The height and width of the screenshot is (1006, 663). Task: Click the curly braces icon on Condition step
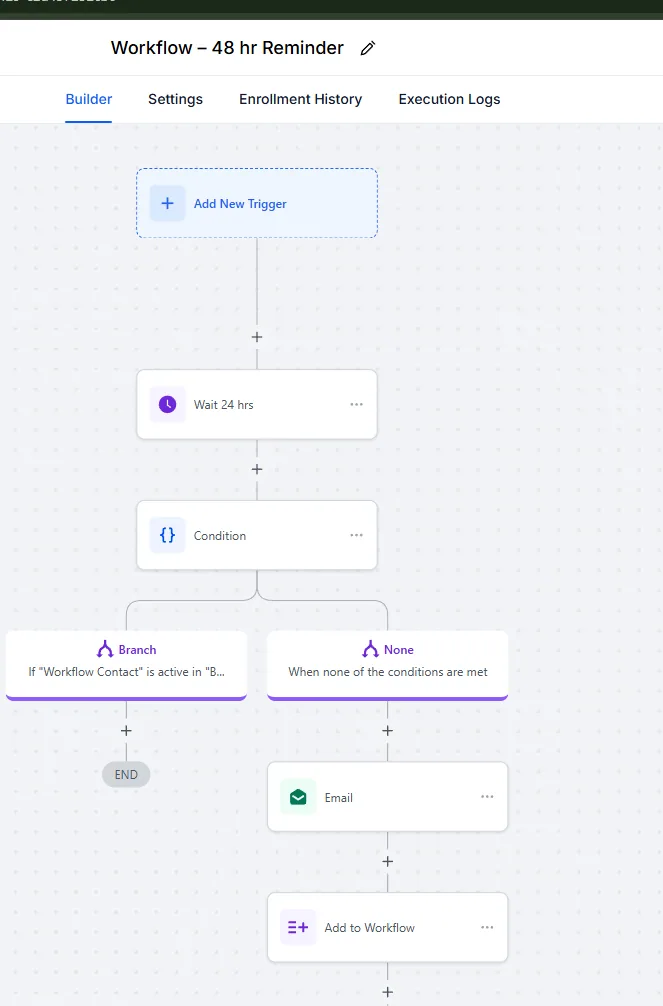click(168, 535)
